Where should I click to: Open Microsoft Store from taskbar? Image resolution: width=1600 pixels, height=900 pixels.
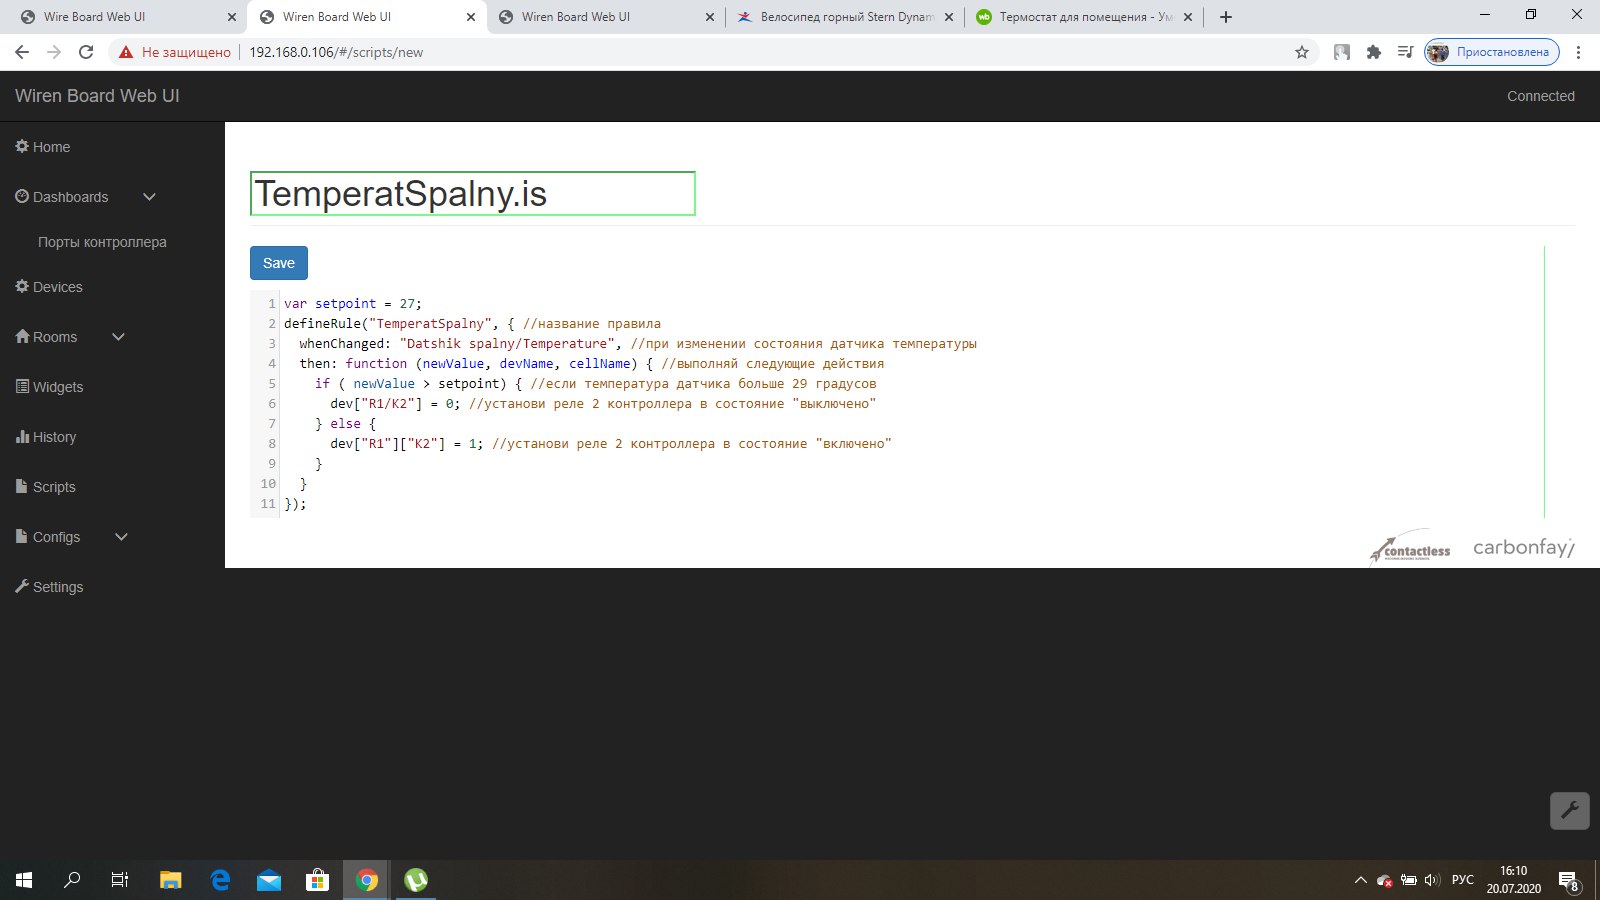317,880
